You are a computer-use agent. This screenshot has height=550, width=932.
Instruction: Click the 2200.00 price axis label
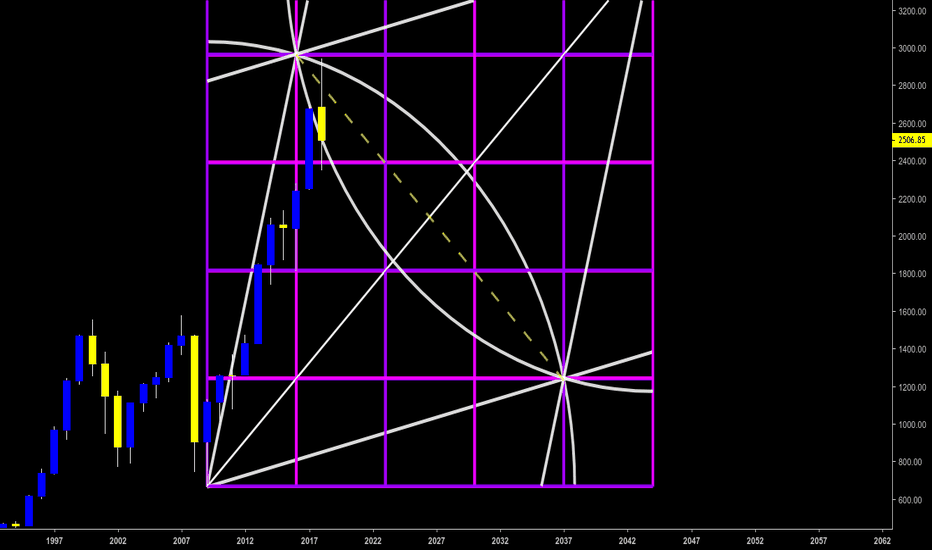click(x=912, y=199)
